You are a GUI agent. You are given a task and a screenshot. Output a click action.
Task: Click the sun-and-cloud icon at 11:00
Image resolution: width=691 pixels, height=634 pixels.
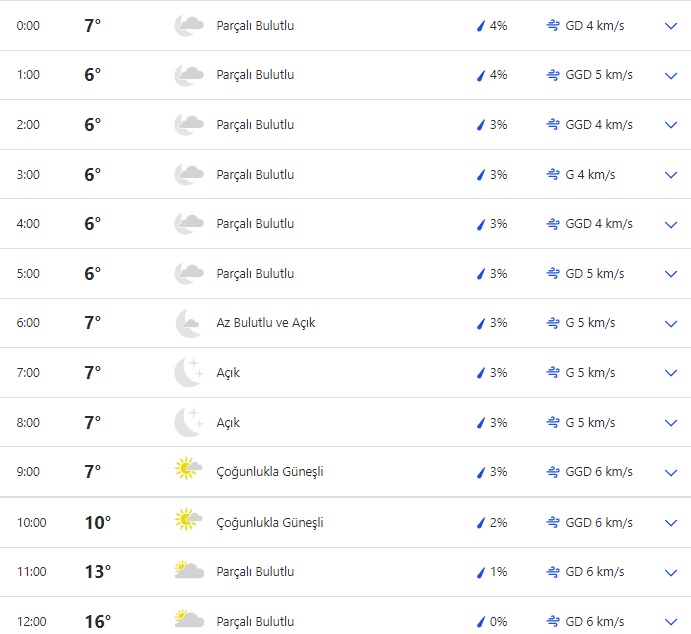pyautogui.click(x=188, y=572)
